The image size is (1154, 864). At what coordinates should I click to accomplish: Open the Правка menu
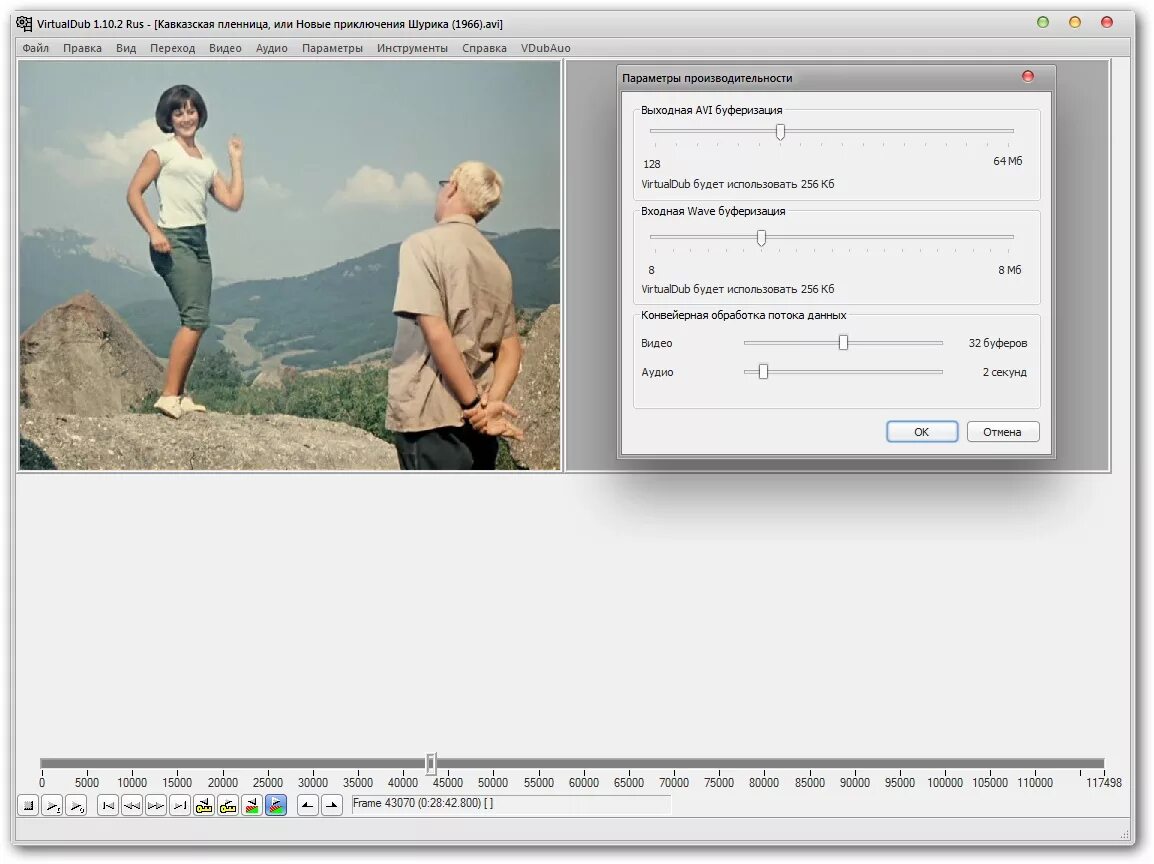pyautogui.click(x=82, y=48)
